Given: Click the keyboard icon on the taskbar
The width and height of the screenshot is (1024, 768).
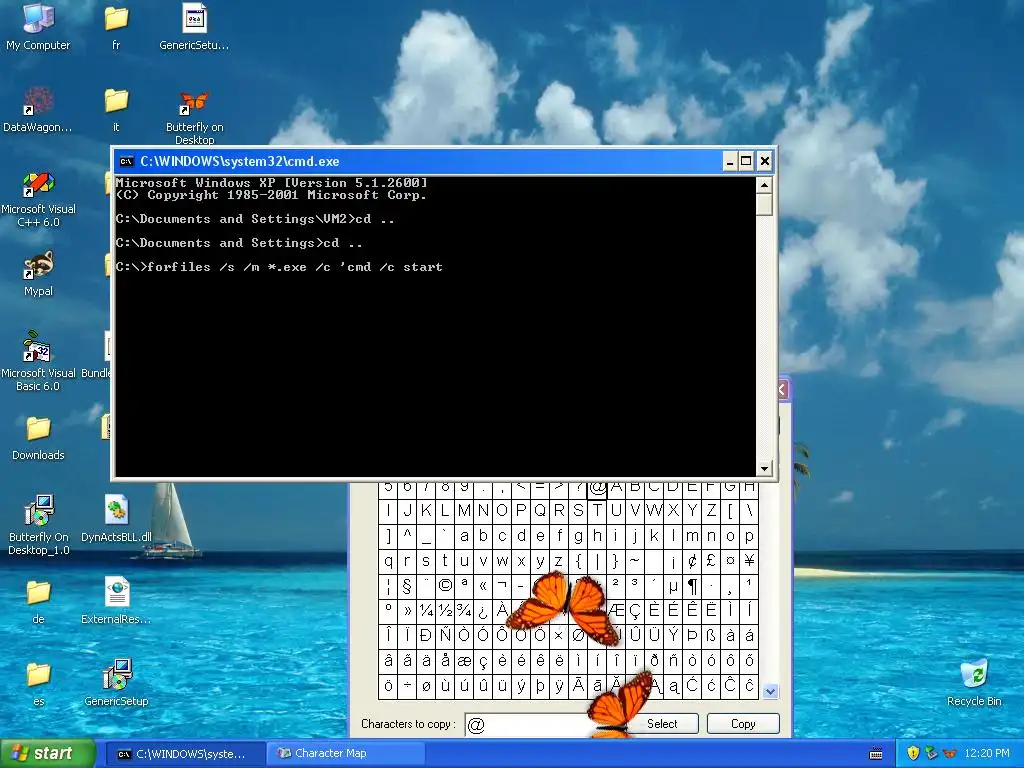Looking at the screenshot, I should click(x=876, y=754).
